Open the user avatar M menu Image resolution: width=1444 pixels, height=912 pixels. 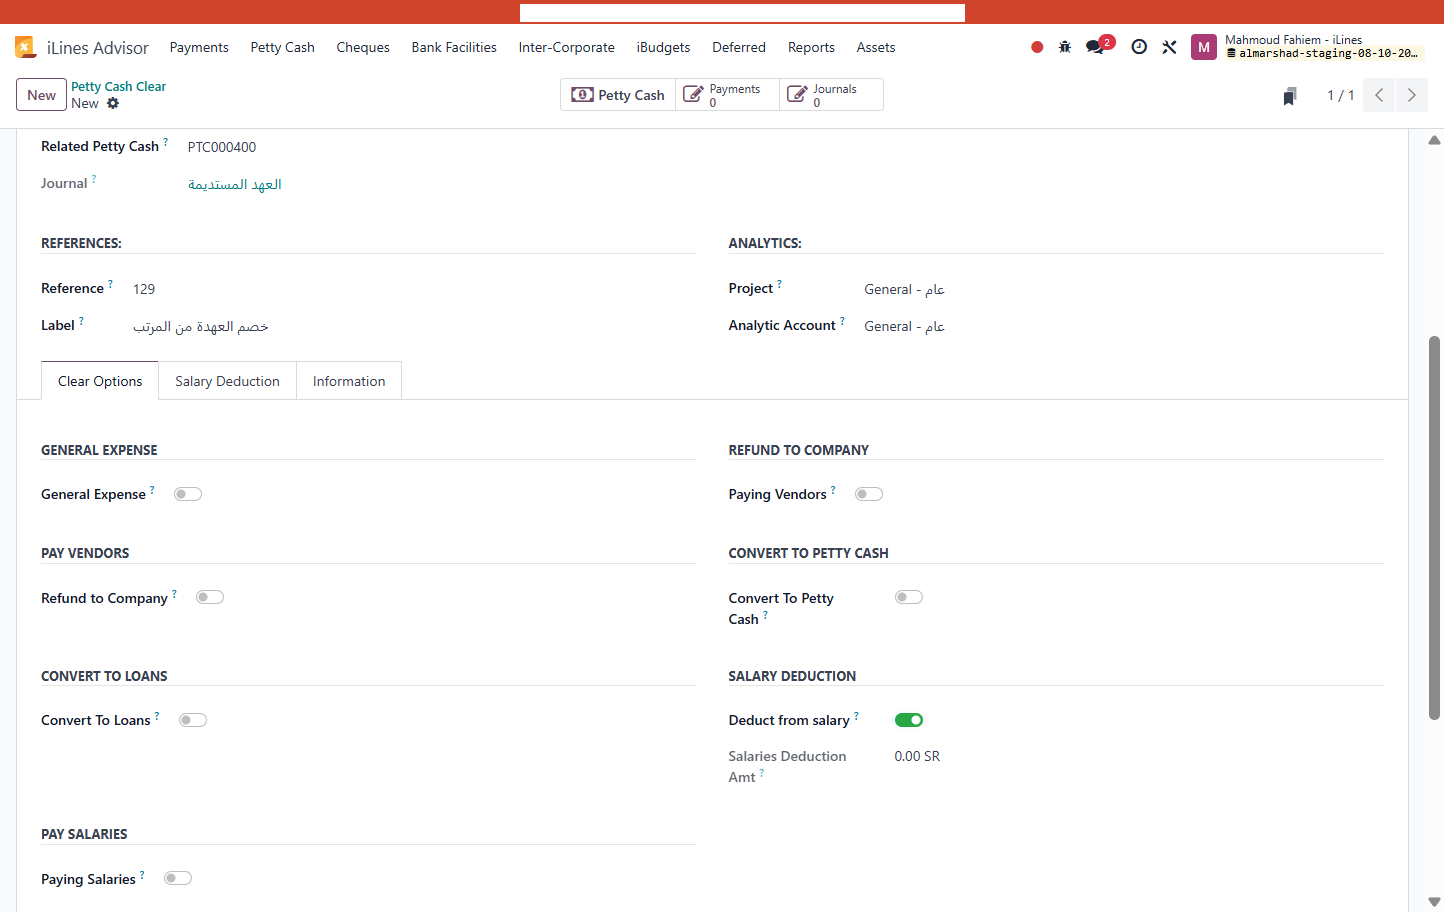(1204, 47)
